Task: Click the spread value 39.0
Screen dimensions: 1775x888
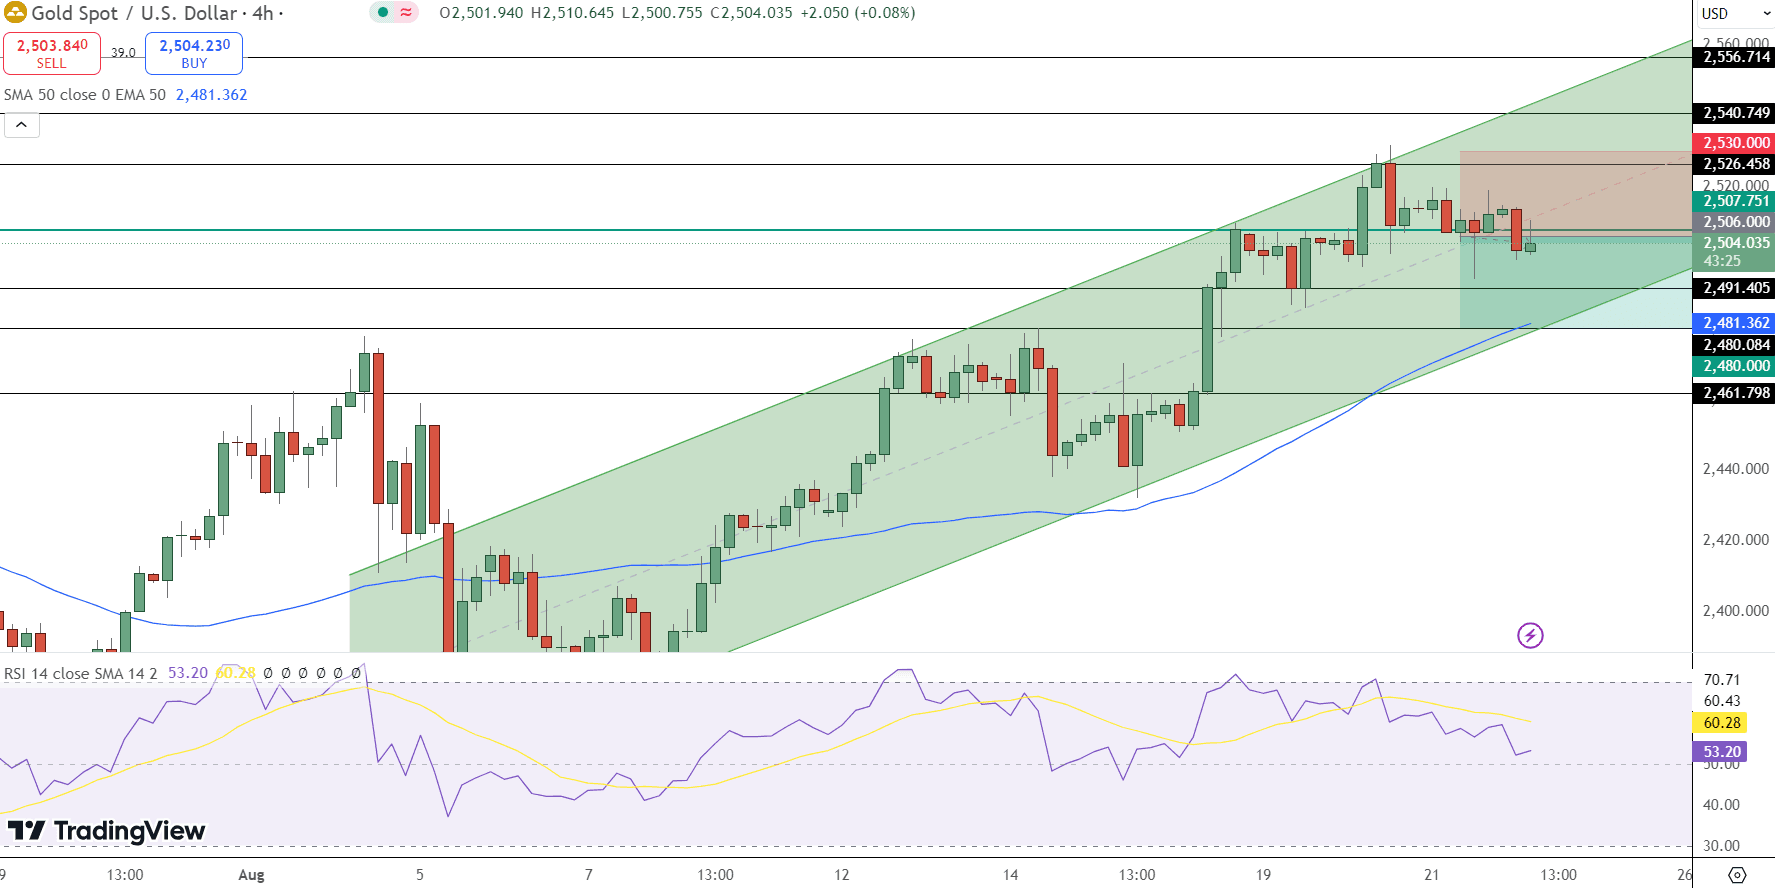Action: click(x=123, y=53)
